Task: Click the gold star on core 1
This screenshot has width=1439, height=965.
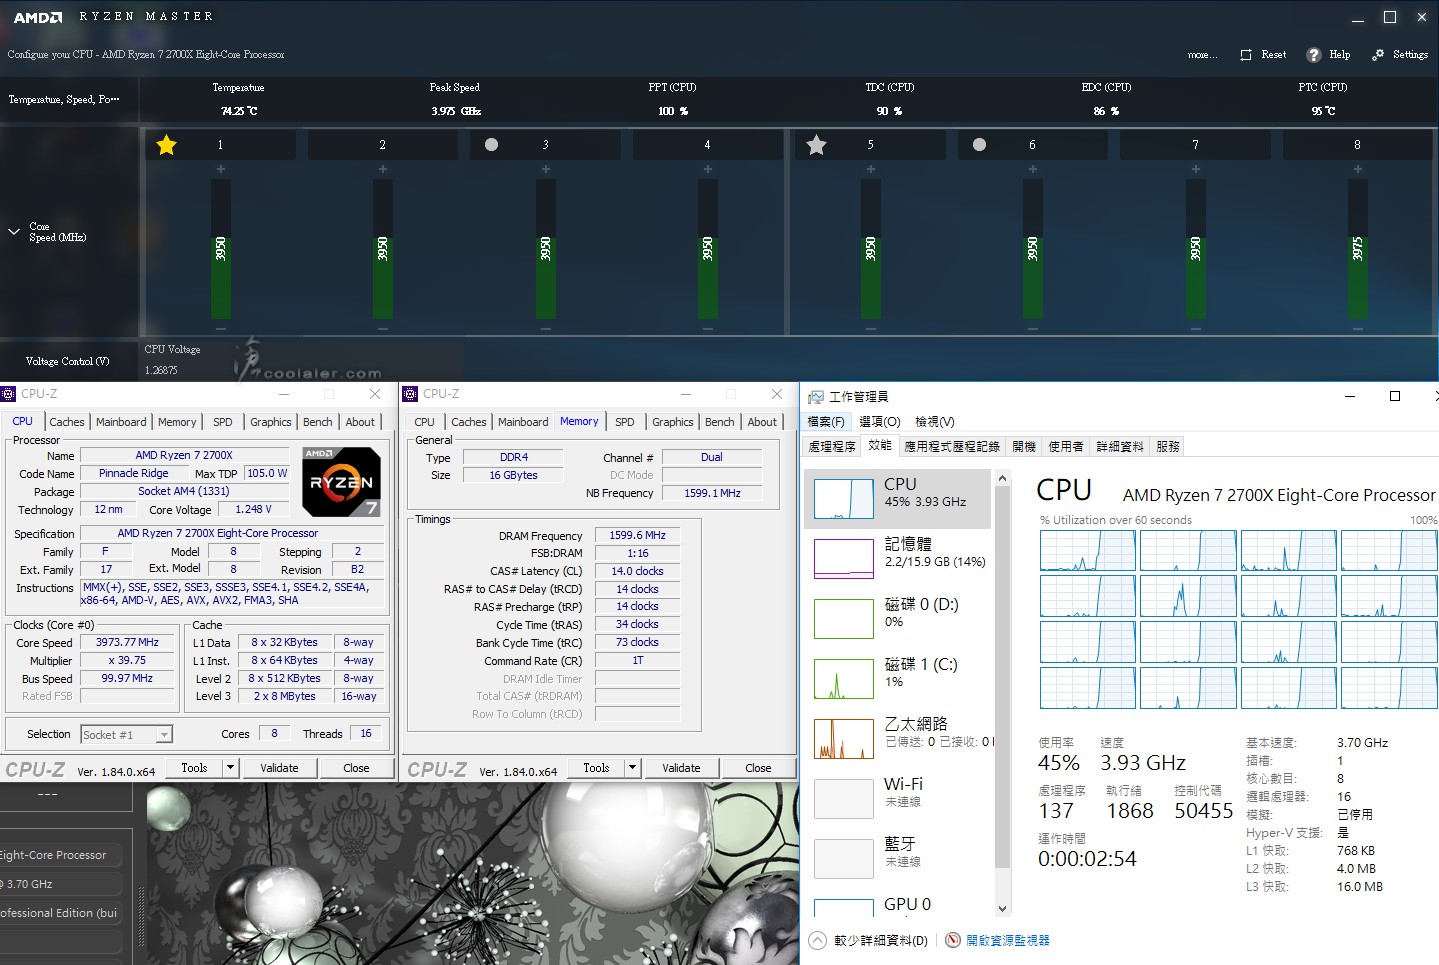Action: pyautogui.click(x=166, y=145)
